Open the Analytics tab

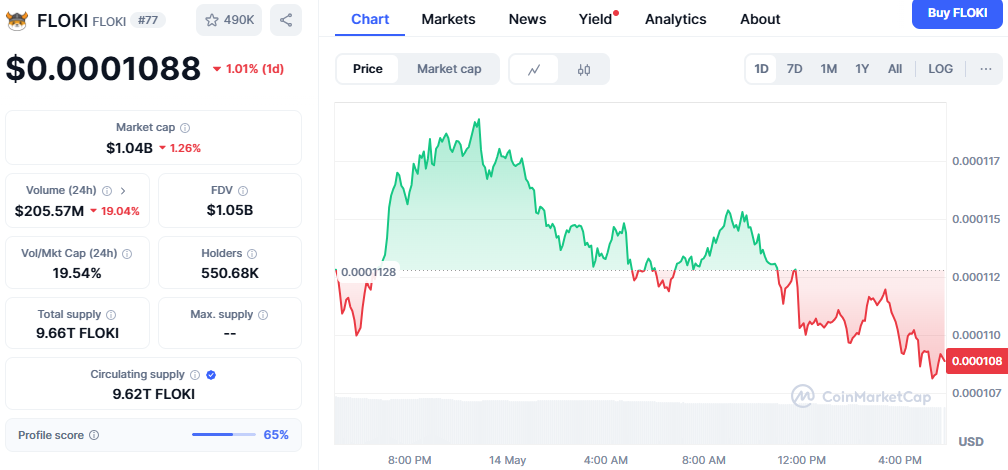[x=676, y=19]
